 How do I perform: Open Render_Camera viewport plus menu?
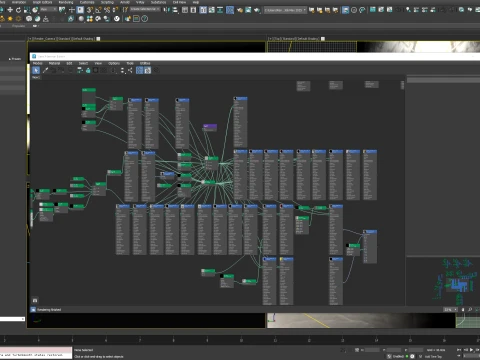(30, 39)
